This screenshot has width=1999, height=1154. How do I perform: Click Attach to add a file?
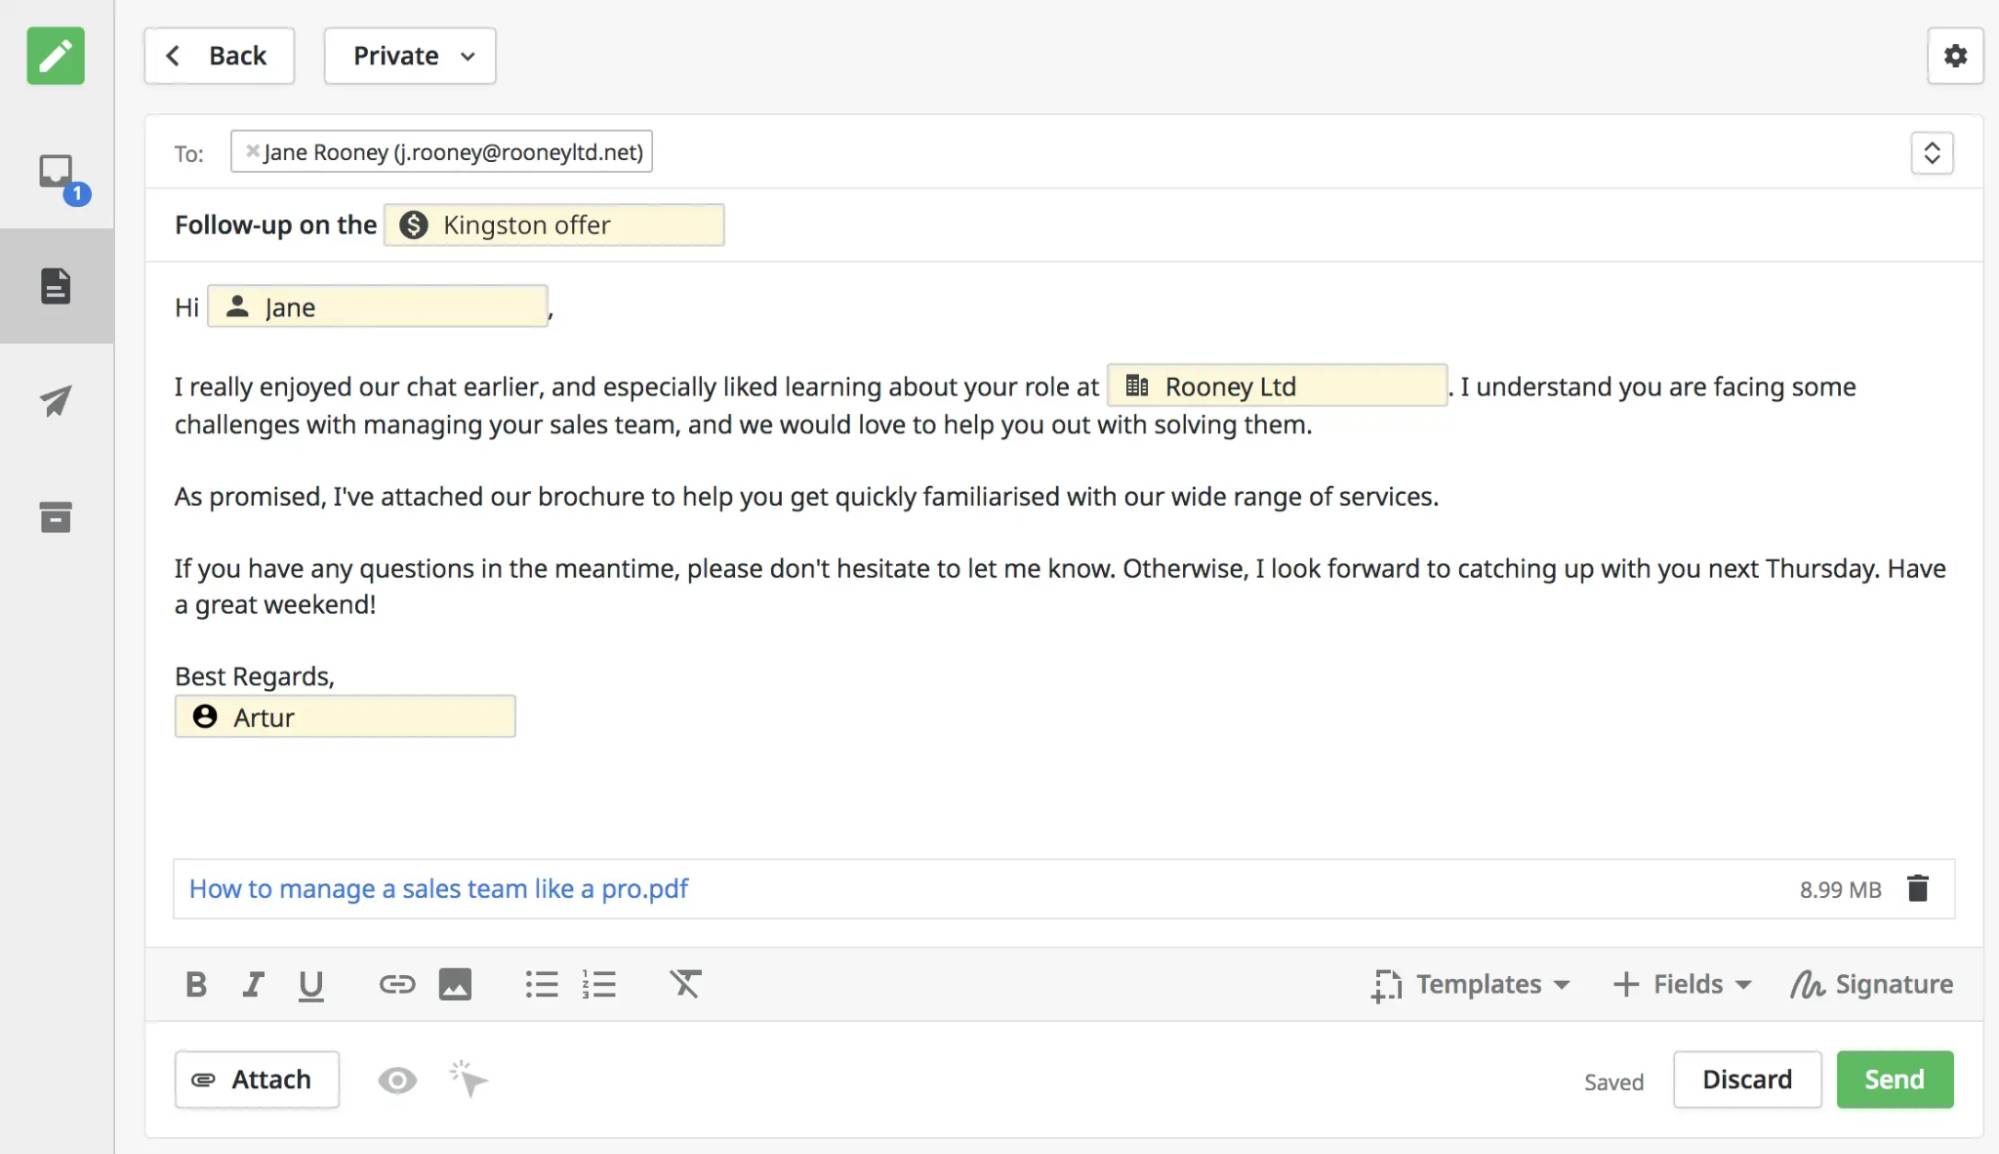[256, 1078]
